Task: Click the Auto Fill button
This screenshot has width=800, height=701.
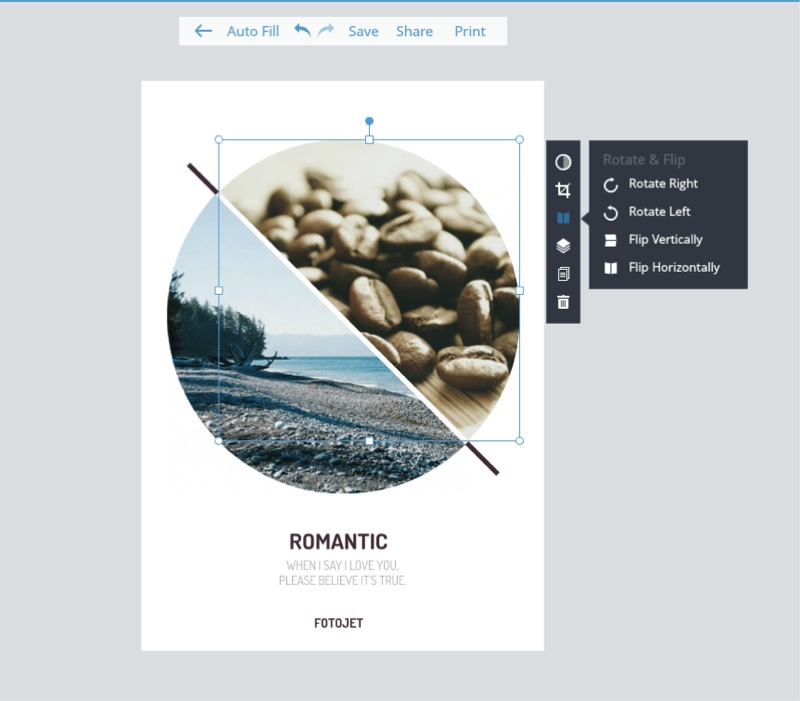Action: (x=253, y=31)
